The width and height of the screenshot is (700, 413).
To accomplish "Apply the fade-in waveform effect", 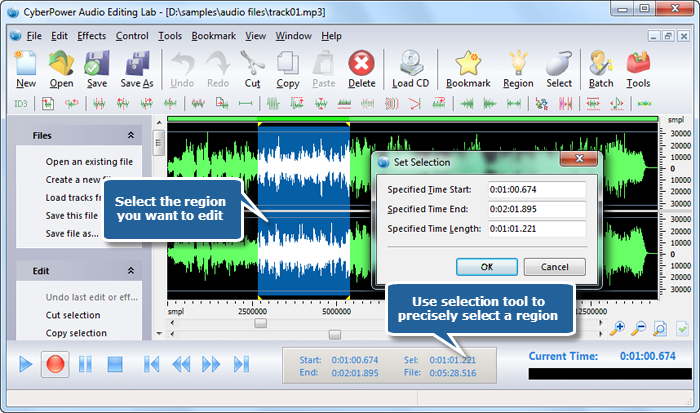I will tap(466, 104).
